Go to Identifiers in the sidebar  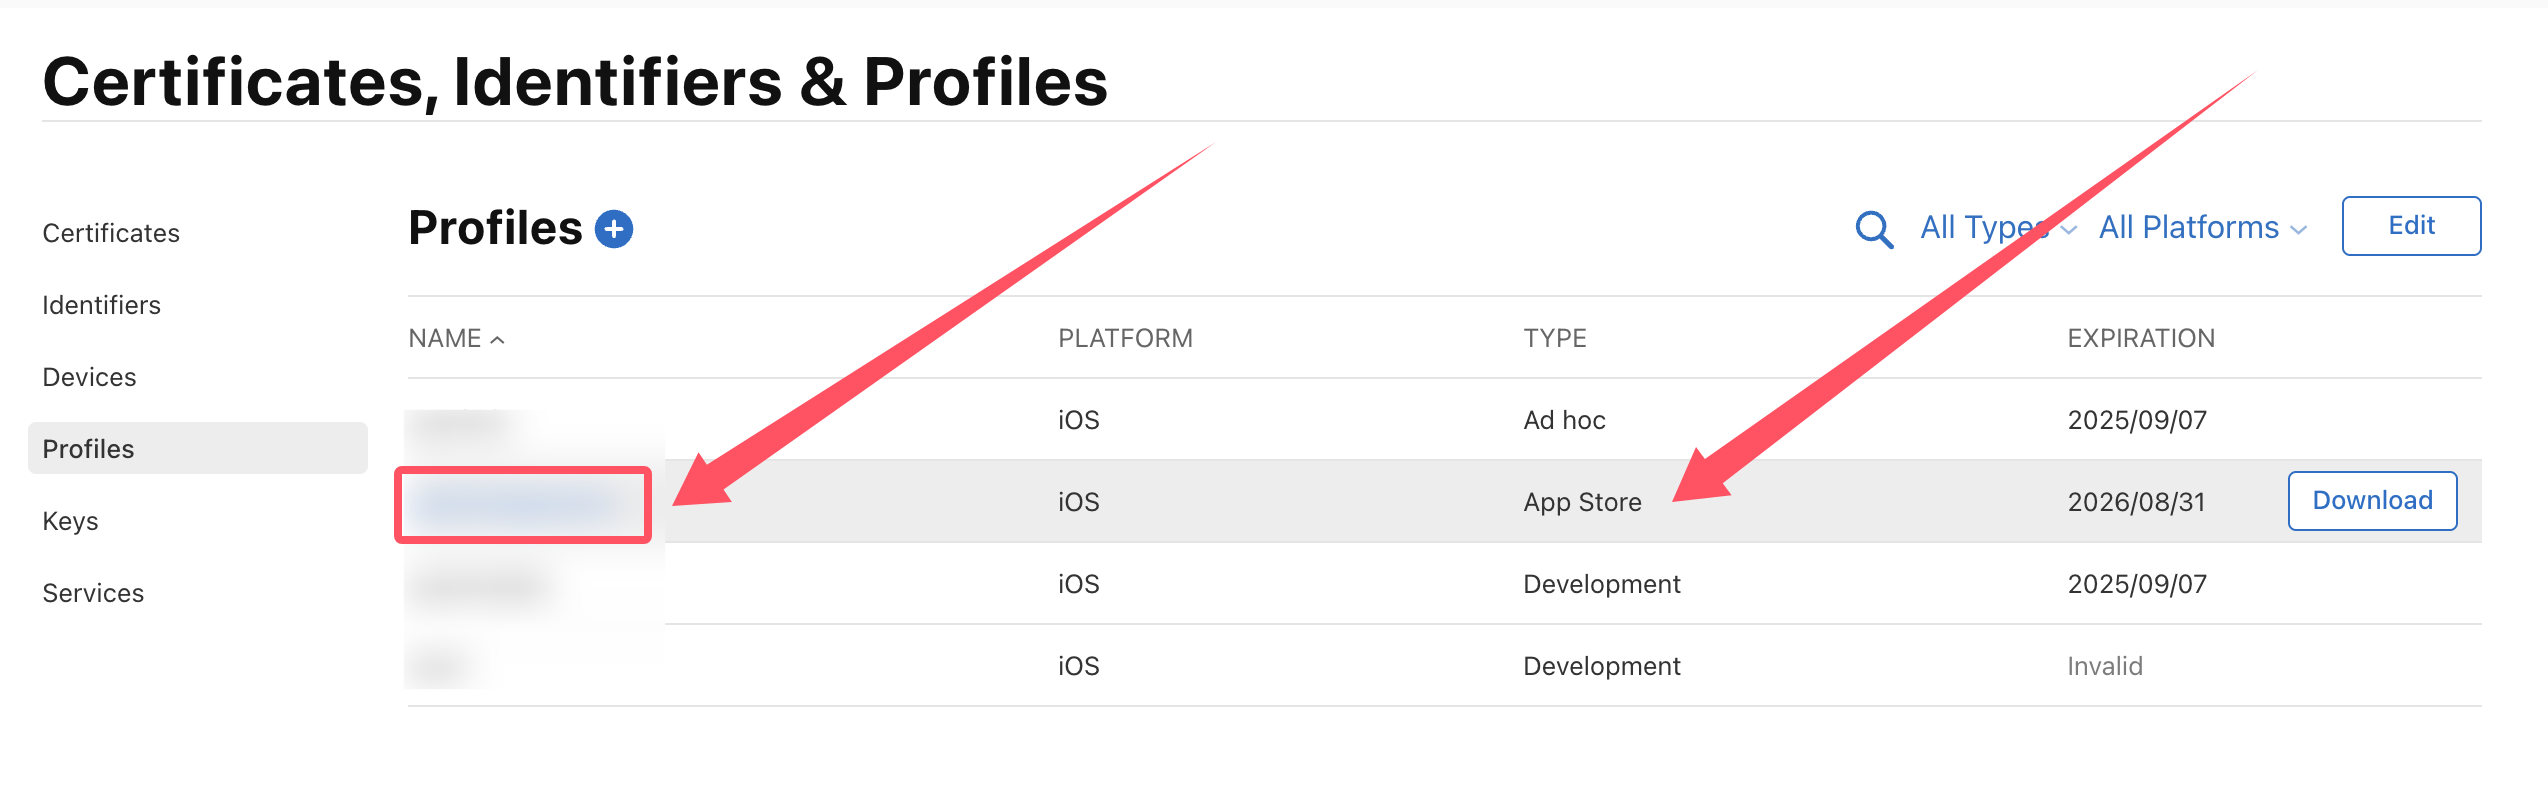[101, 305]
